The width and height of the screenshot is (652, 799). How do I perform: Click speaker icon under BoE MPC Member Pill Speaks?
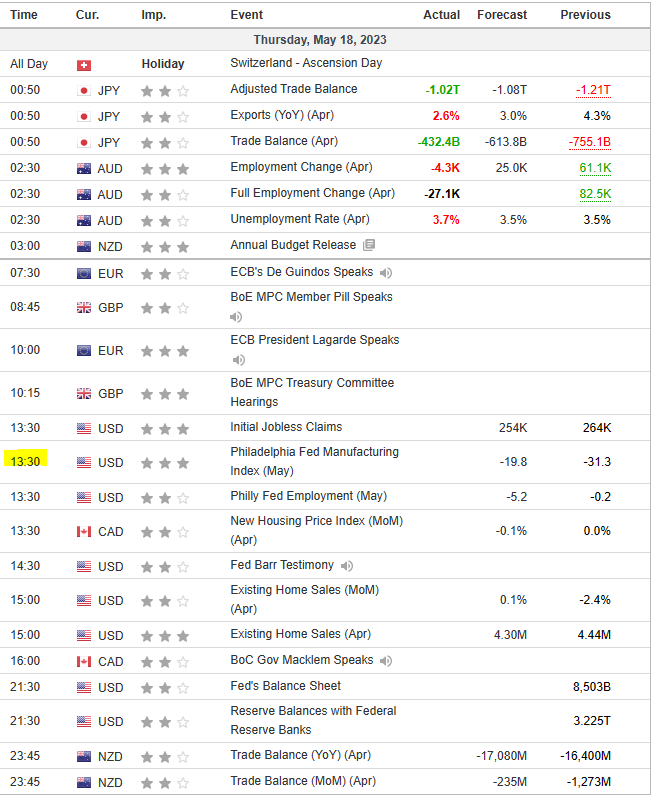point(237,317)
